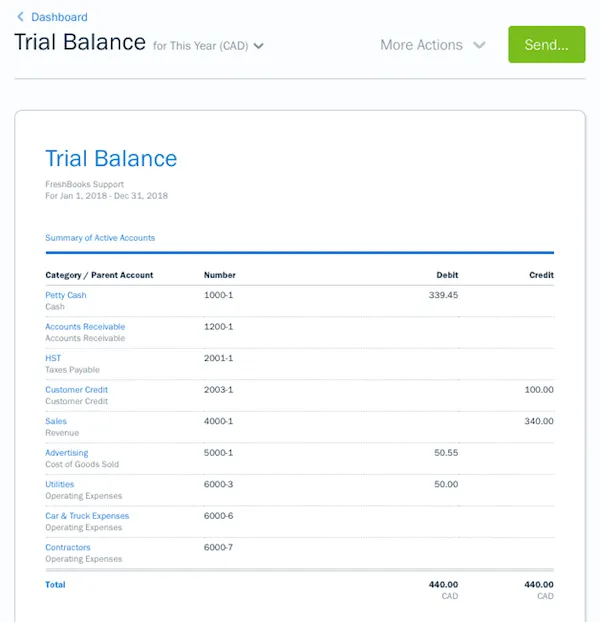Click the Summary of Active Accounts tab

click(x=100, y=238)
